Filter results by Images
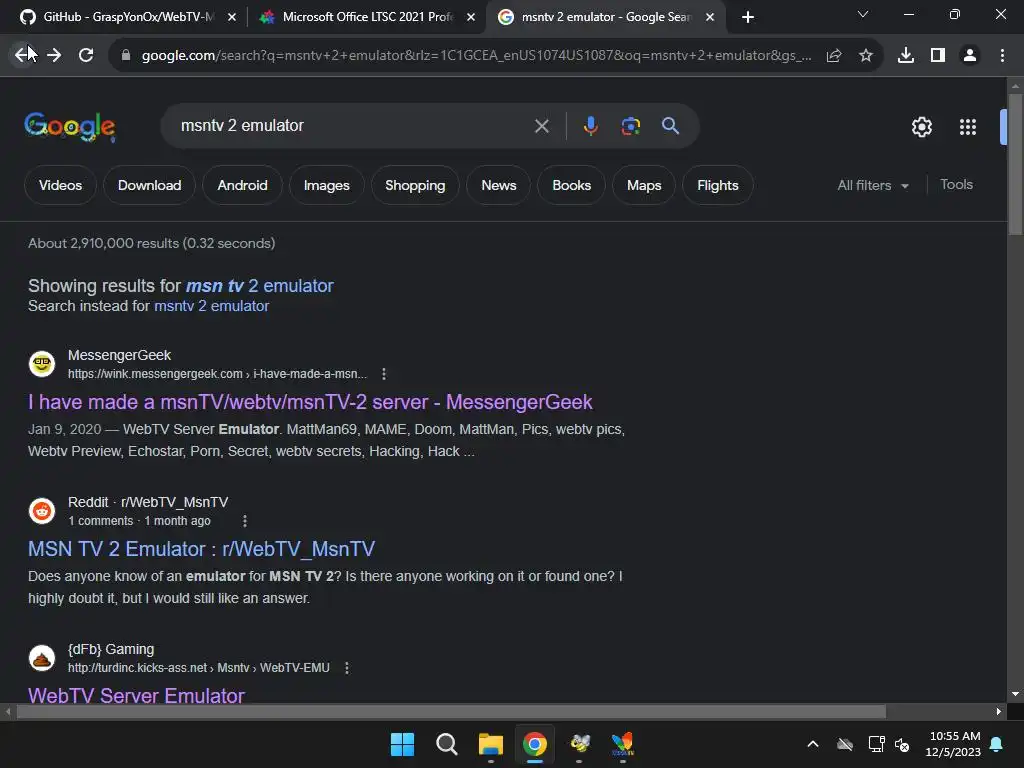The height and width of the screenshot is (768, 1024). [327, 185]
